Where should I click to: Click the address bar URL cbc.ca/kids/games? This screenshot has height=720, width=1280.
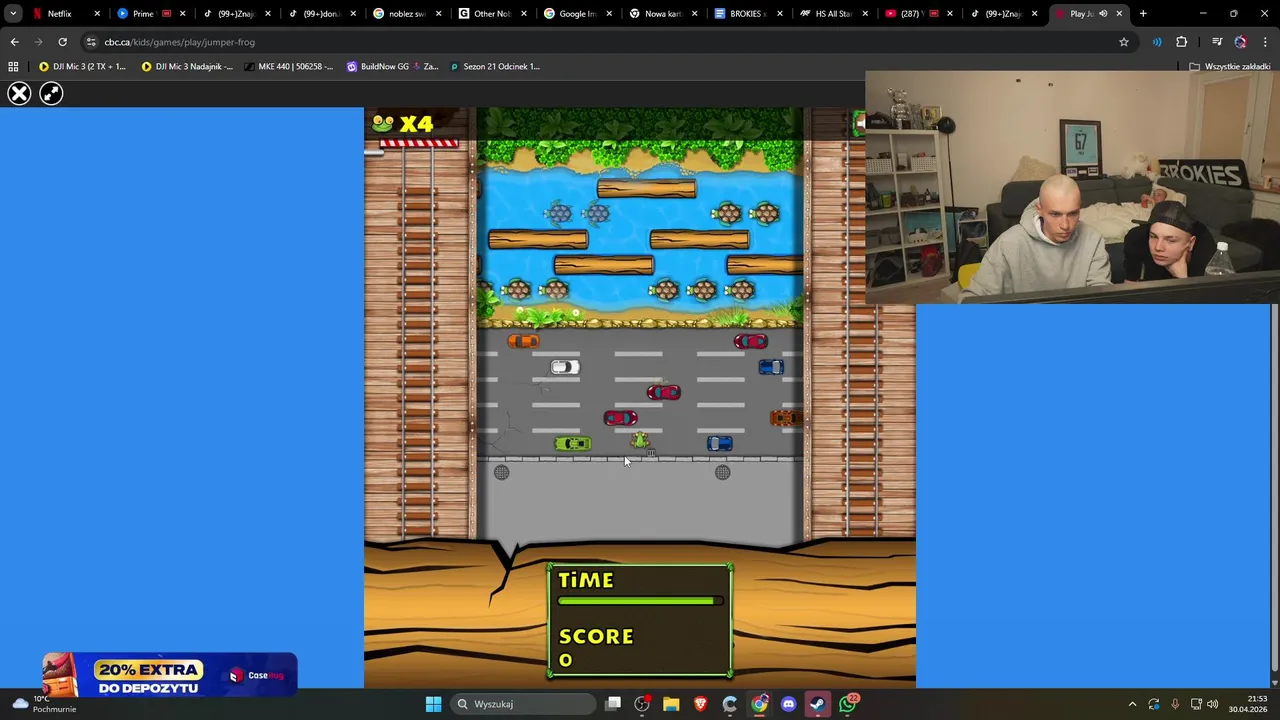click(180, 42)
